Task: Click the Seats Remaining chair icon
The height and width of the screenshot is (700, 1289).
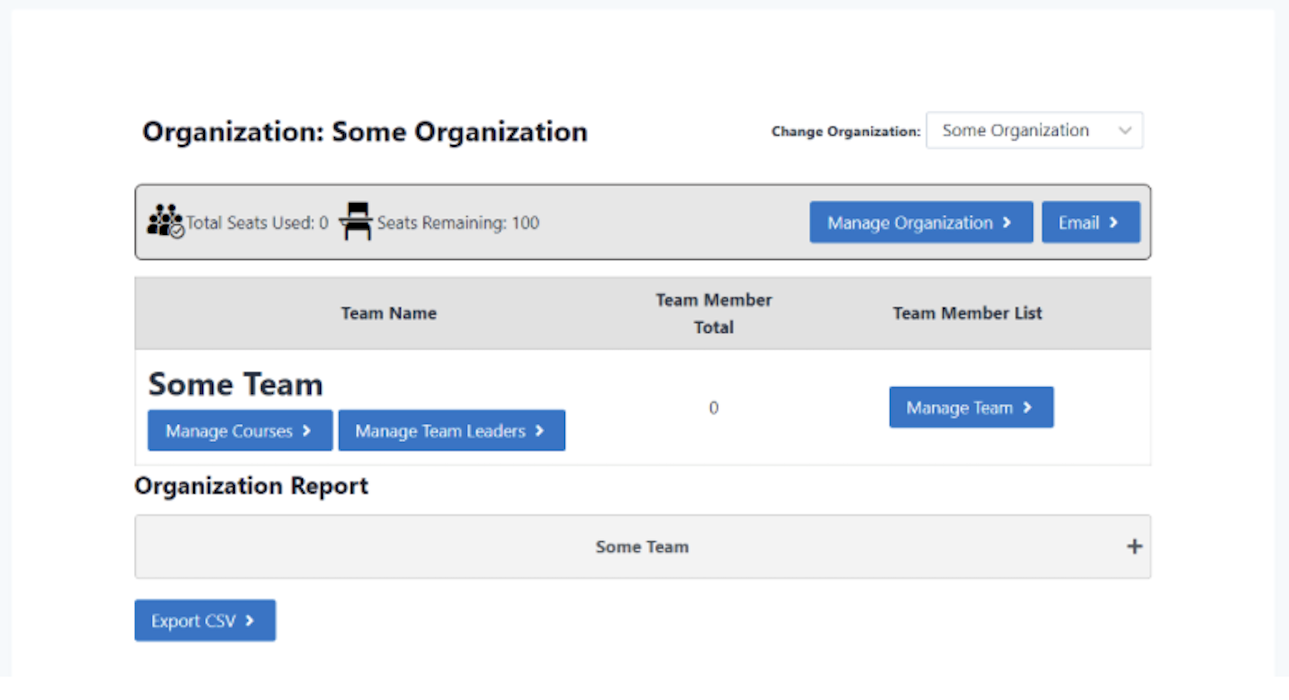Action: [355, 221]
